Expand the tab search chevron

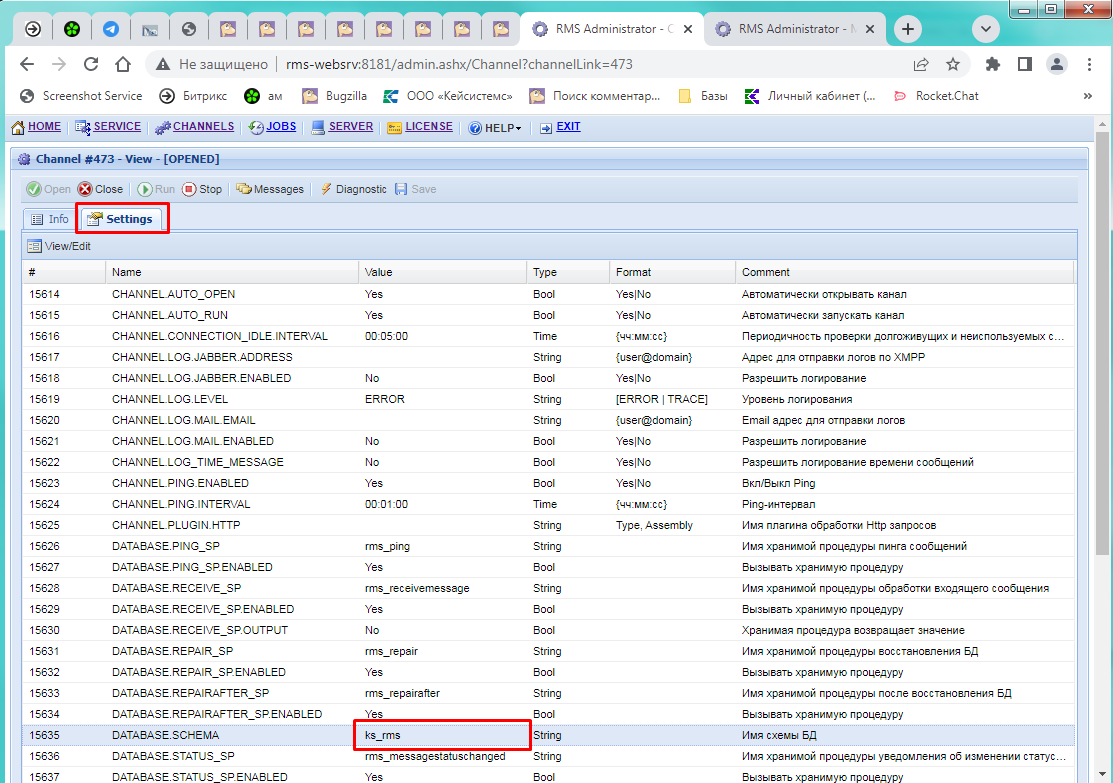click(985, 29)
